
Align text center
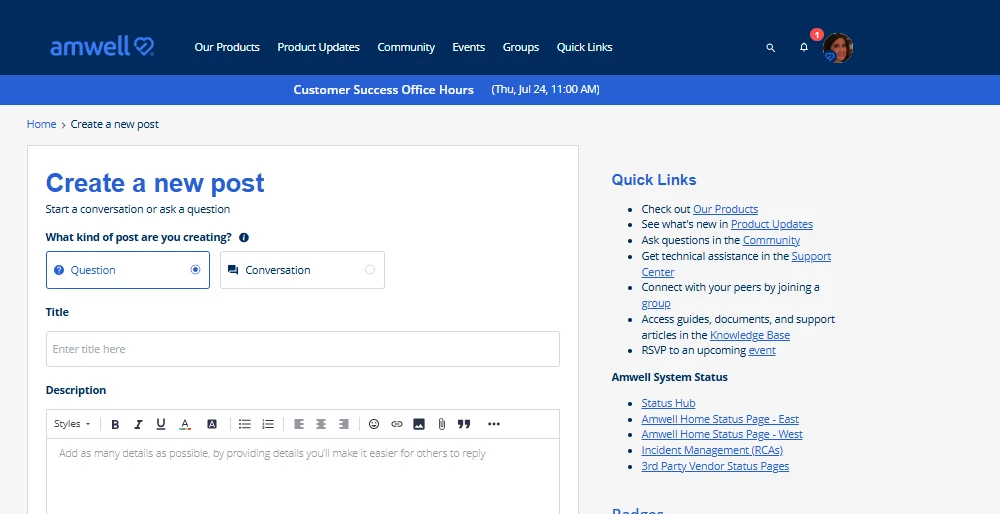point(321,424)
